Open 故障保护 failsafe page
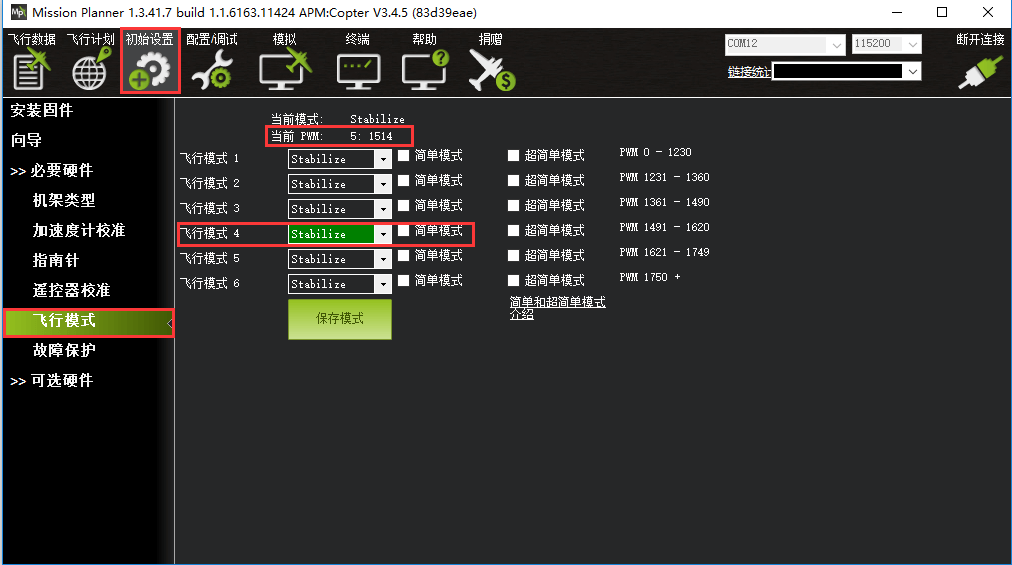1012x565 pixels. point(64,351)
